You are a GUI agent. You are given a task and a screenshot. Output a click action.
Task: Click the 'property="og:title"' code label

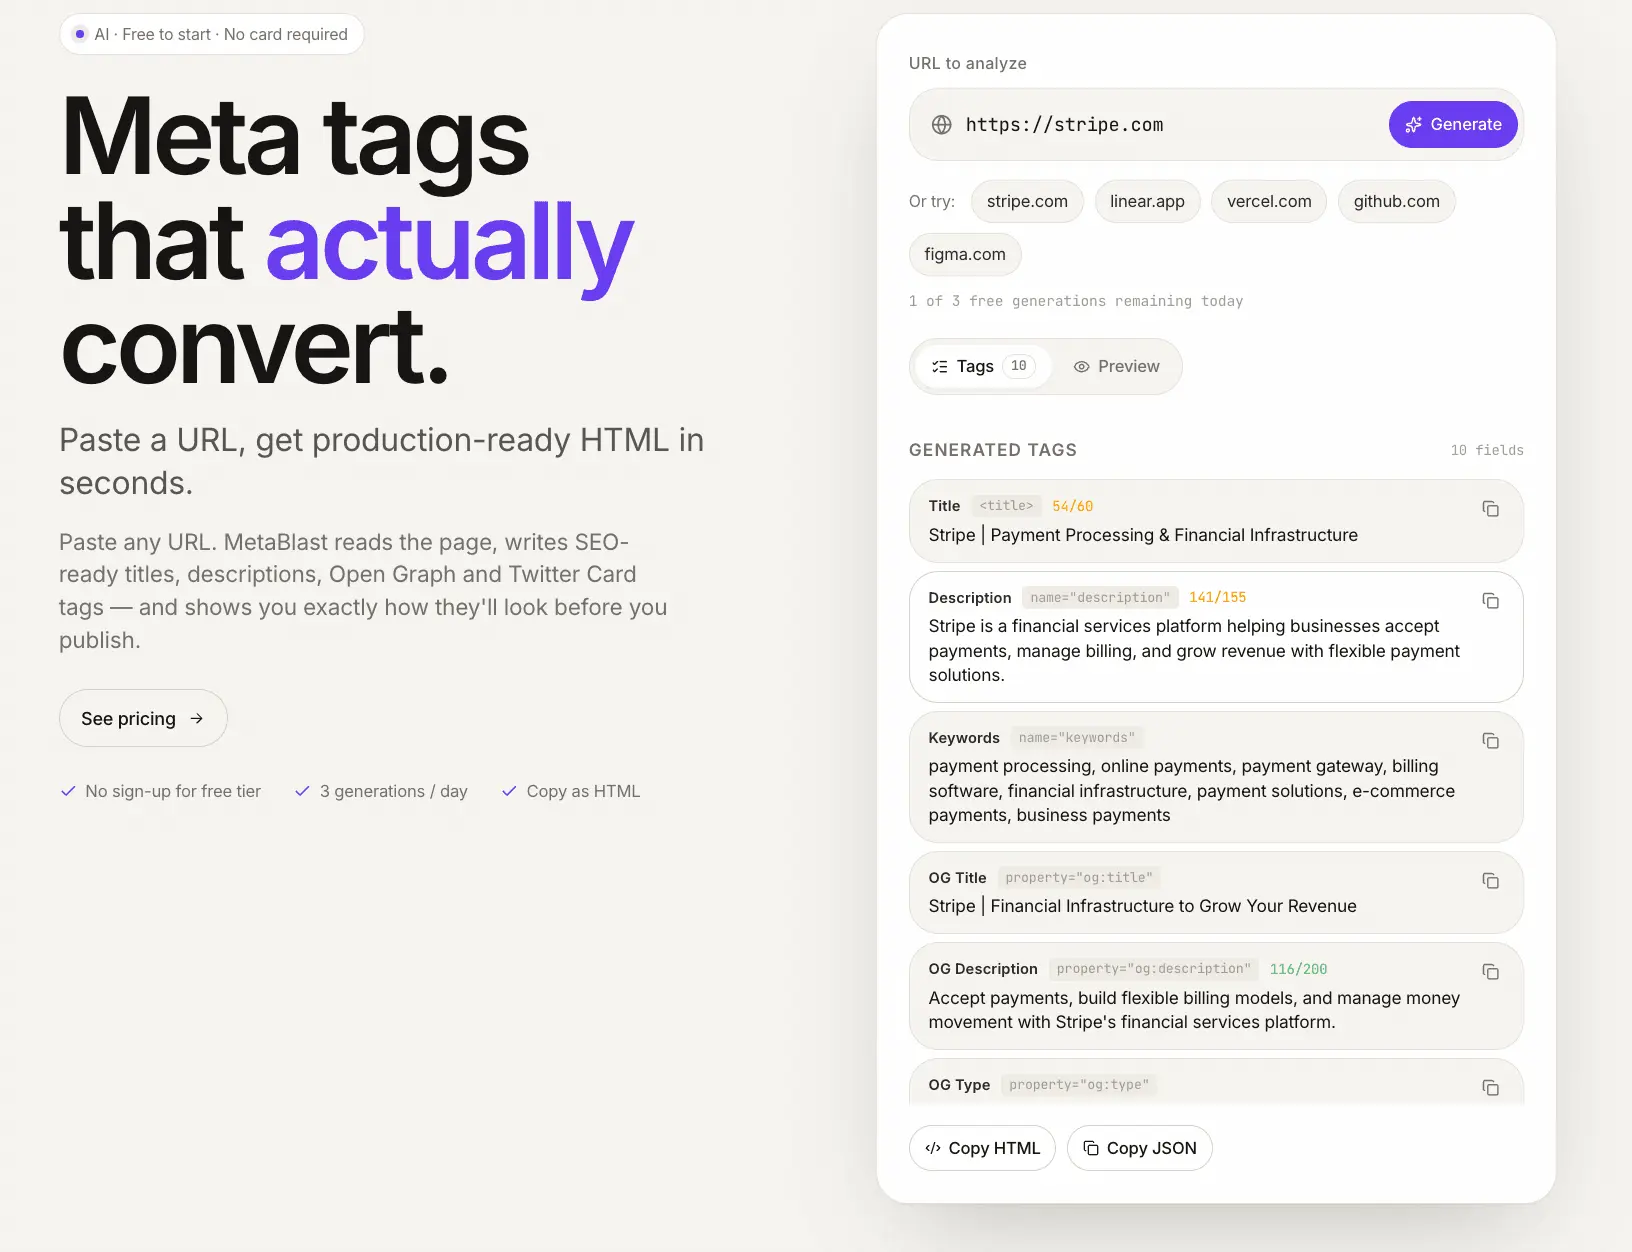click(x=1079, y=878)
